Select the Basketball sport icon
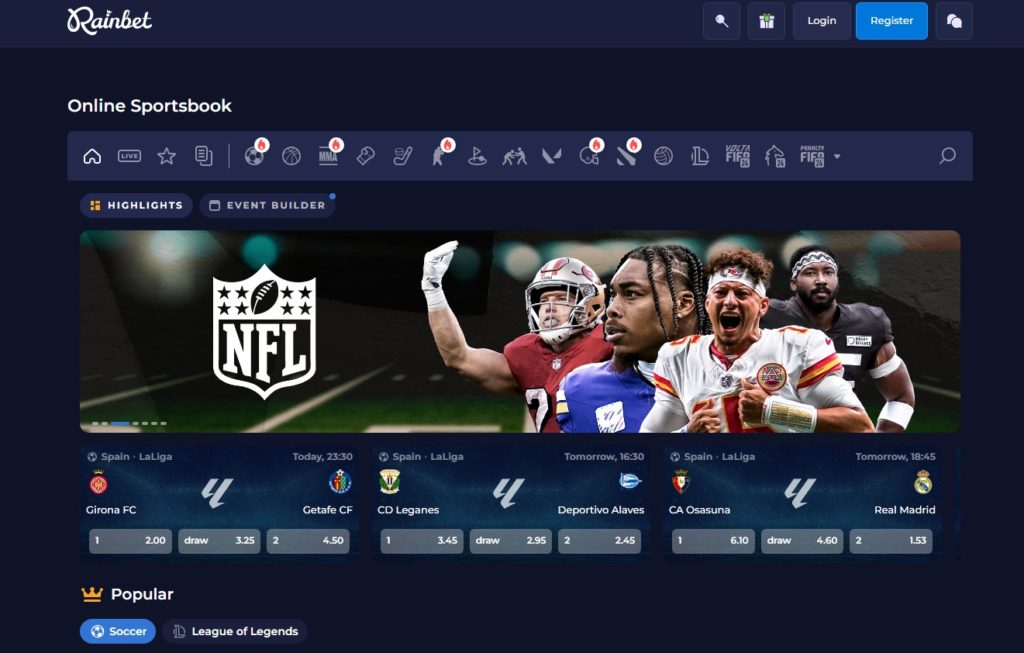Screen dimensions: 1024x653 pos(291,156)
